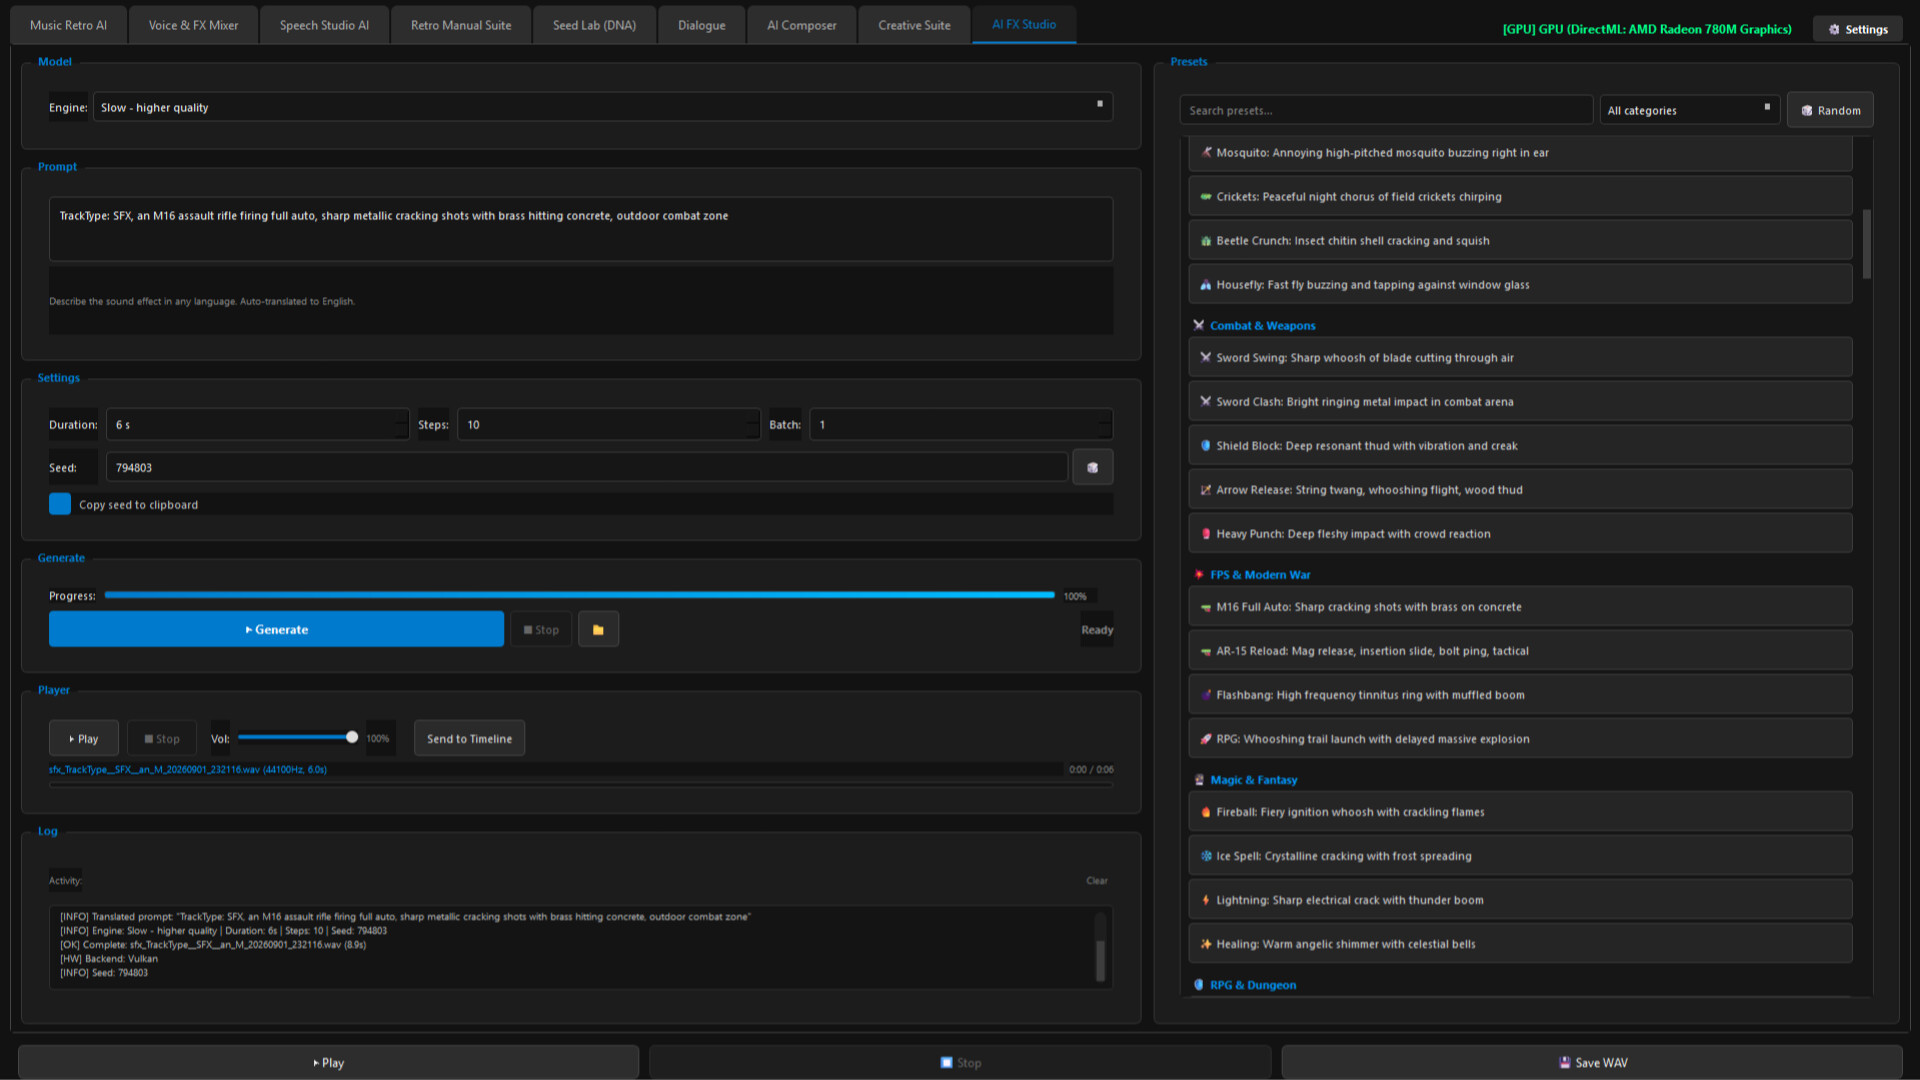This screenshot has width=1920, height=1080.
Task: Click Save WAV button
Action: pyautogui.click(x=1592, y=1062)
